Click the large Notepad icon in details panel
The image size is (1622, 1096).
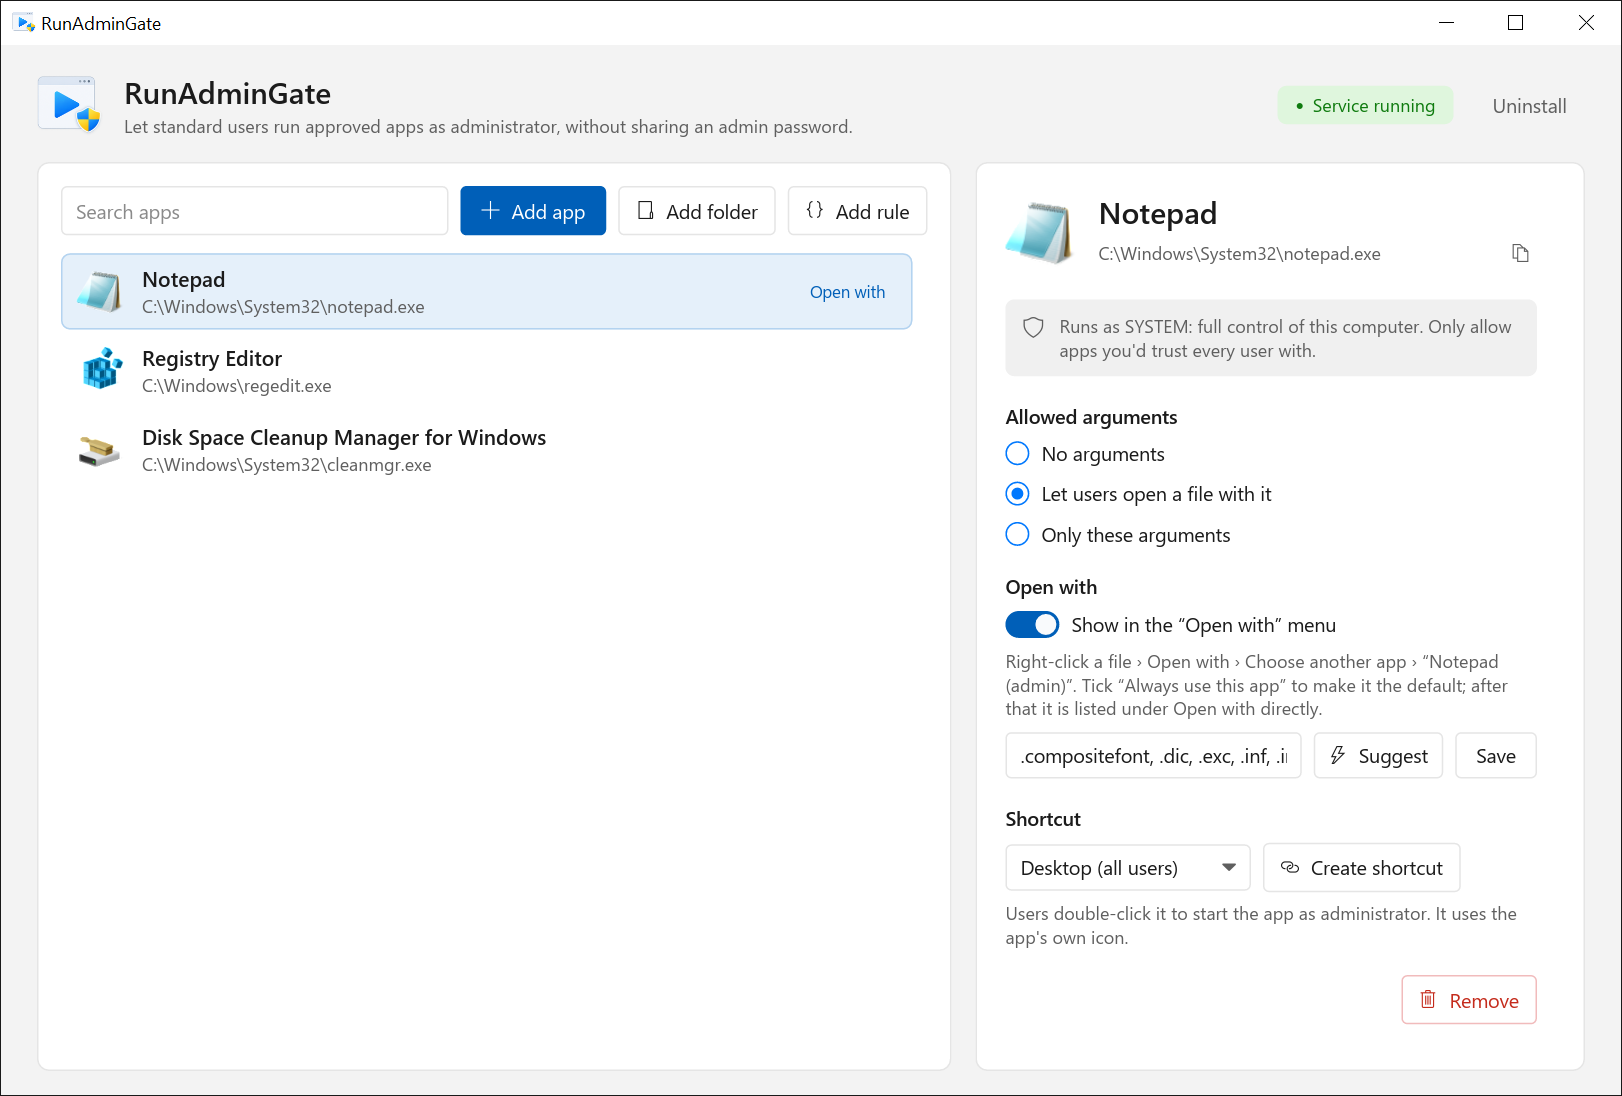[x=1040, y=233]
